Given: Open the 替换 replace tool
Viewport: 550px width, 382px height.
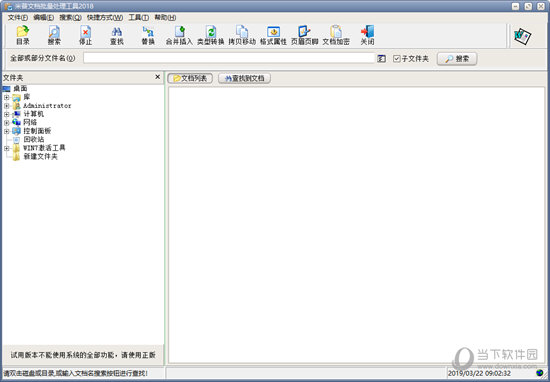Looking at the screenshot, I should pyautogui.click(x=148, y=35).
